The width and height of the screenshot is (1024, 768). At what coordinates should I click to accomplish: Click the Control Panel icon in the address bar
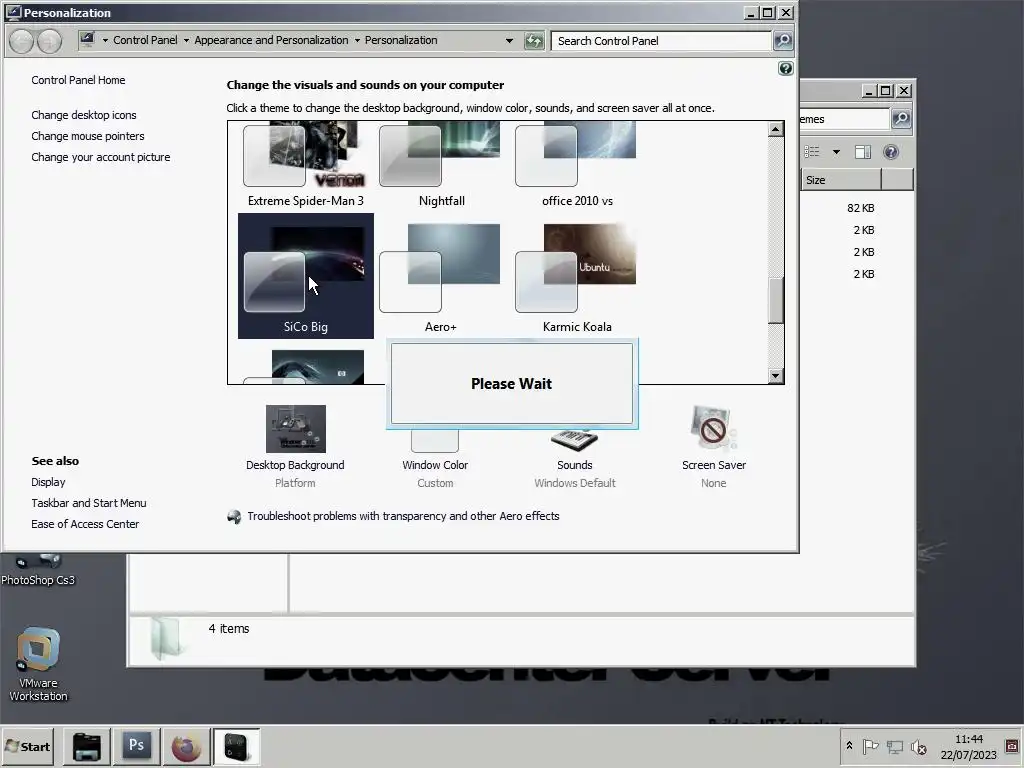87,40
